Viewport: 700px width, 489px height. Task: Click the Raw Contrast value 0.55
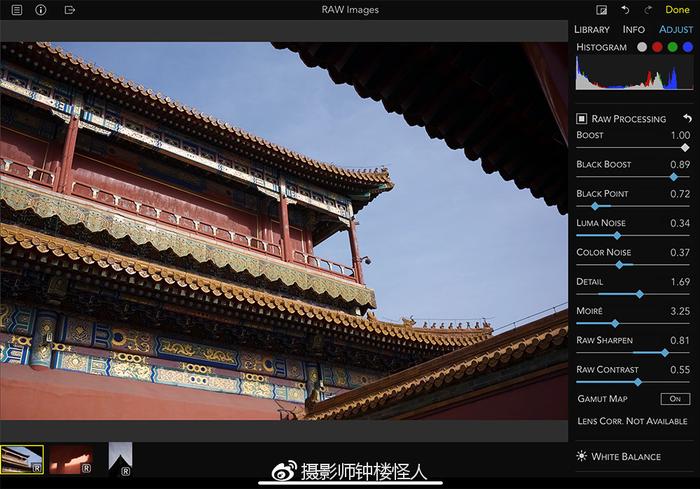[x=680, y=370]
